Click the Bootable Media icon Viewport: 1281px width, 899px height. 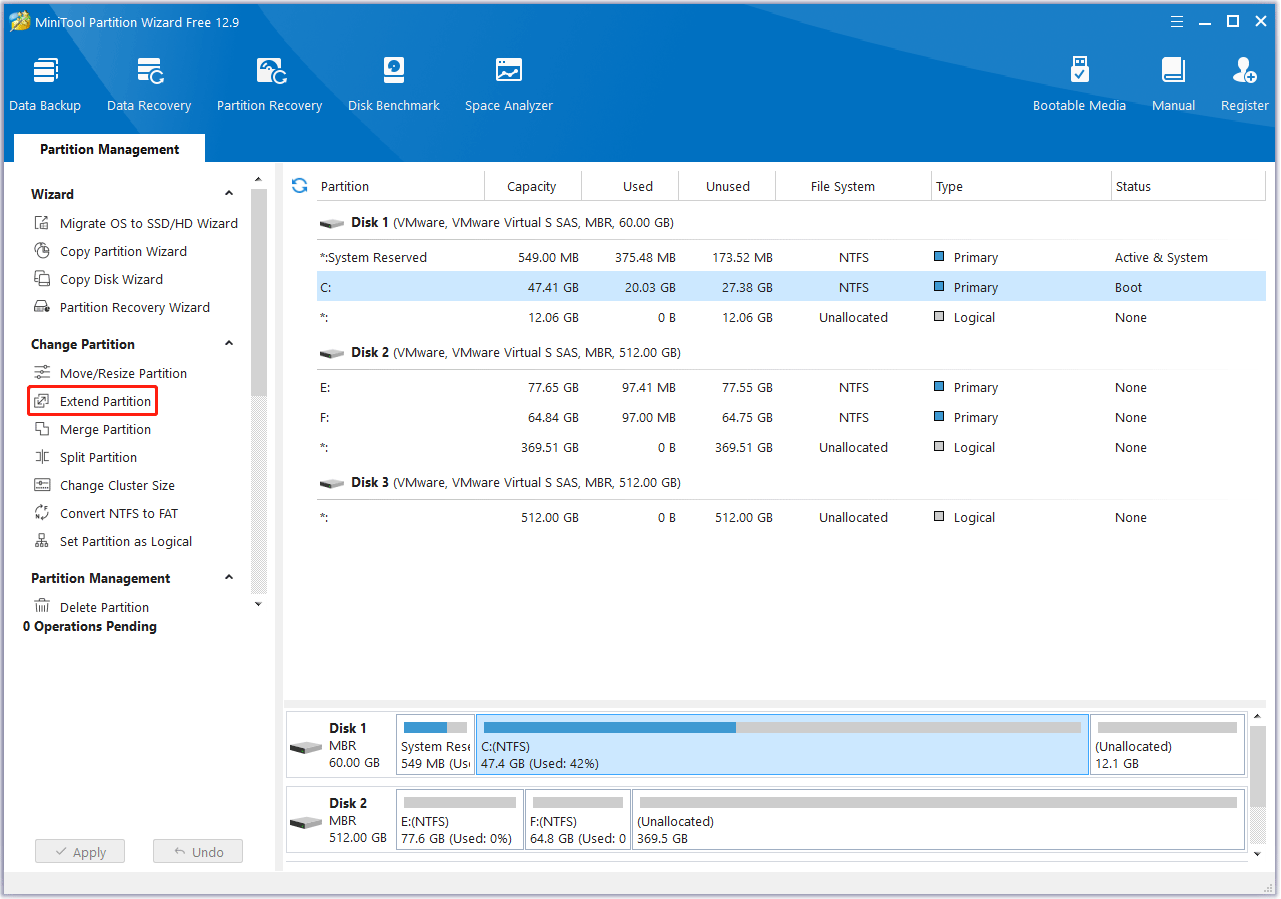tap(1079, 84)
